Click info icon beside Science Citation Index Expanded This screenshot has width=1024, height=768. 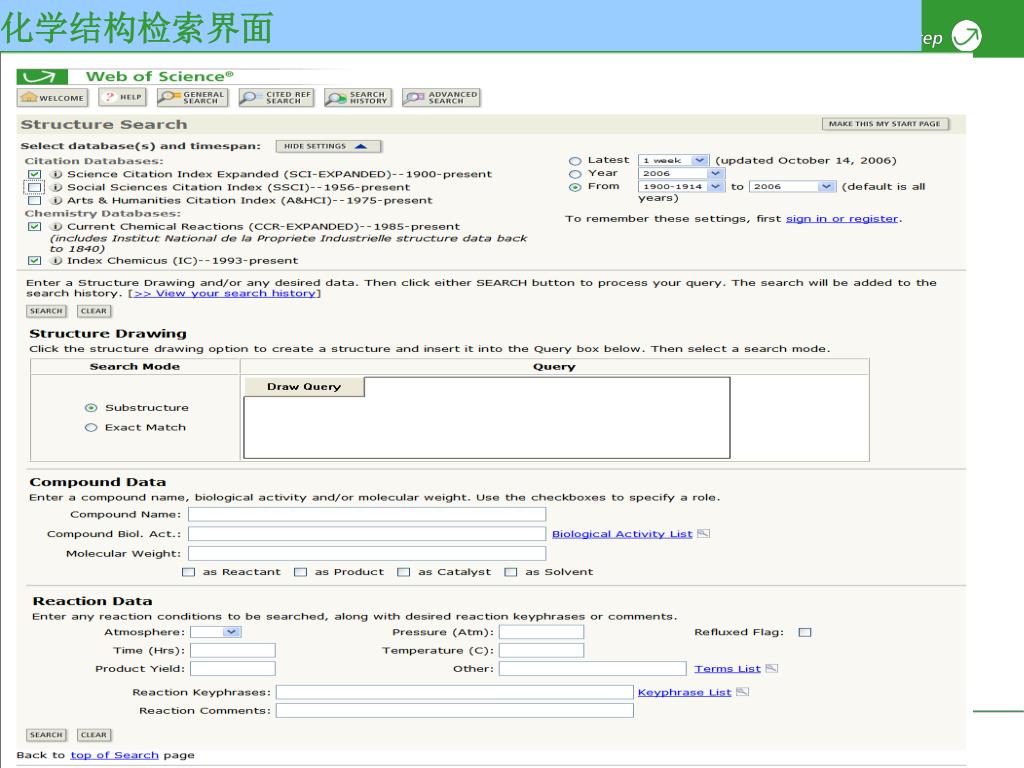(57, 174)
